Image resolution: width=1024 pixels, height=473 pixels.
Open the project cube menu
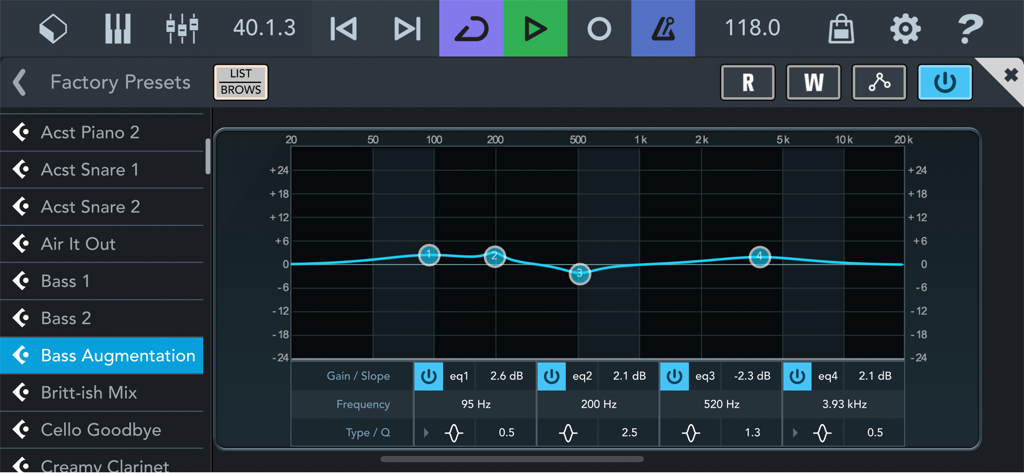(x=53, y=28)
